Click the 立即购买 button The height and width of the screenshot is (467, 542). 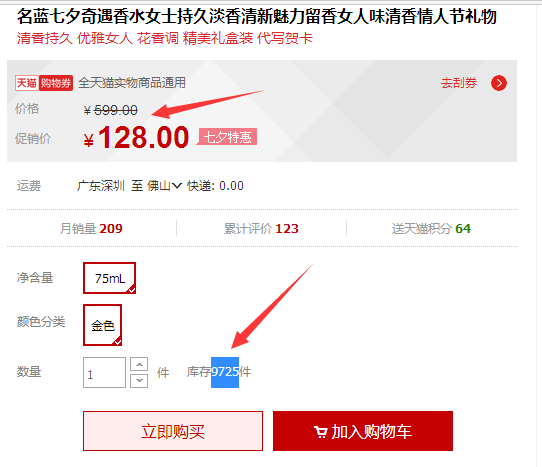173,431
